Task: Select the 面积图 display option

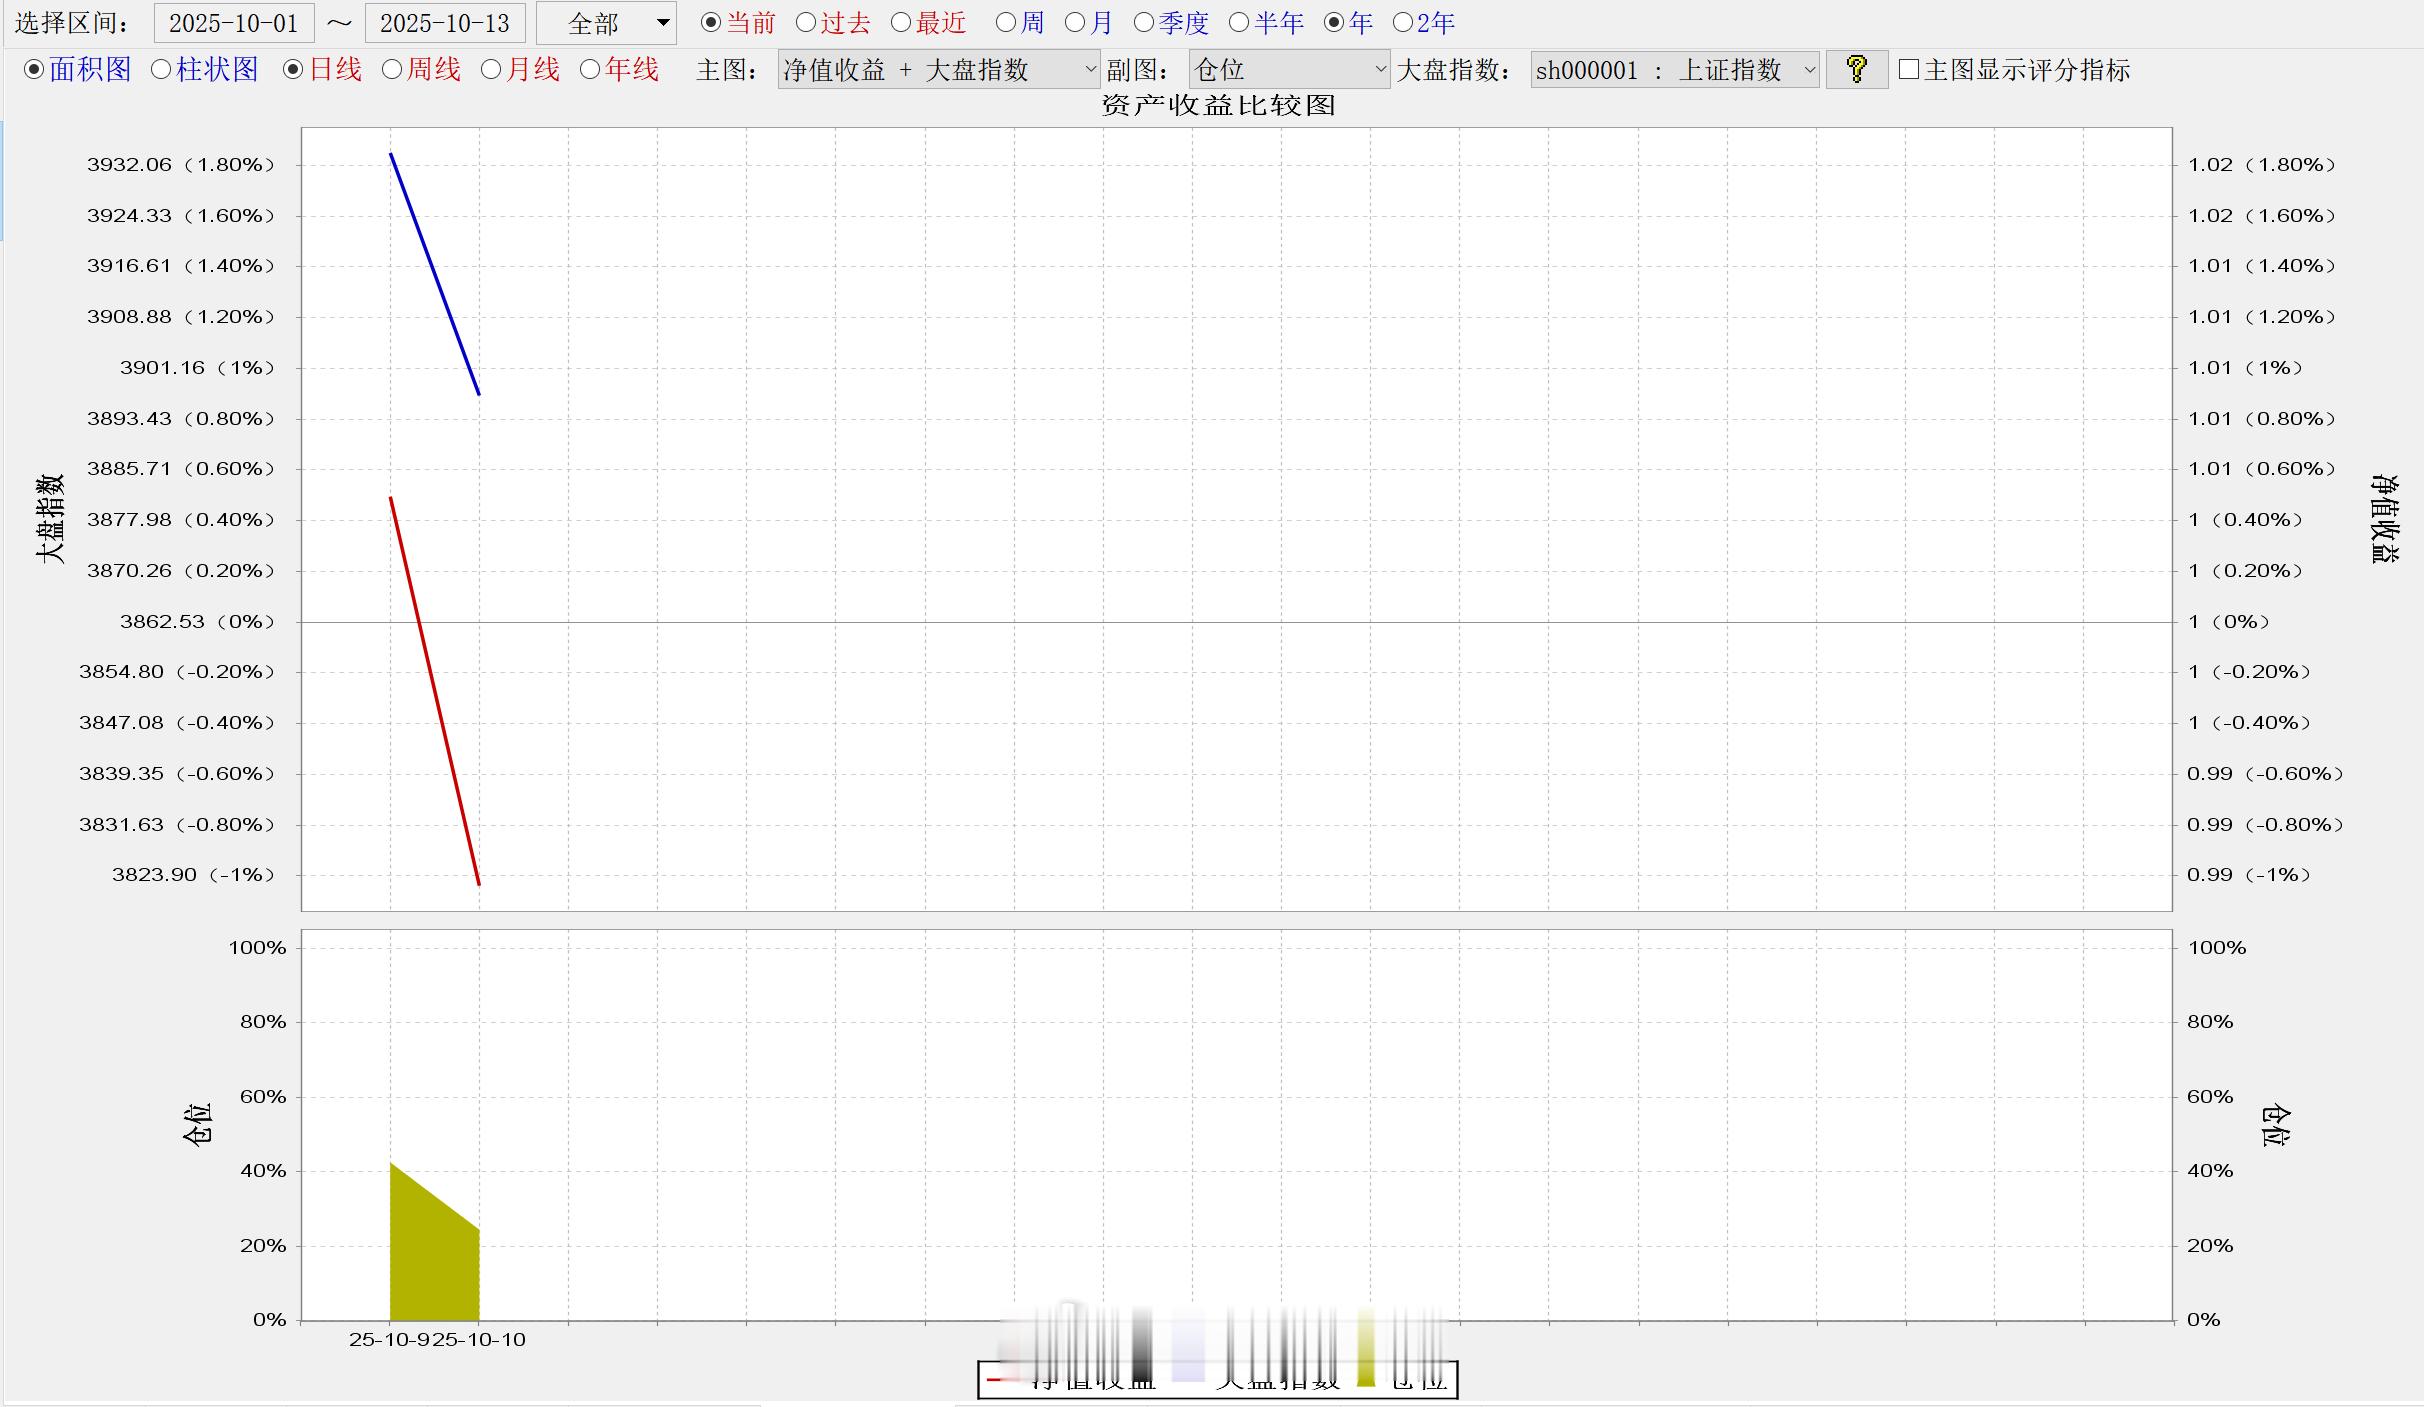Action: (x=34, y=69)
